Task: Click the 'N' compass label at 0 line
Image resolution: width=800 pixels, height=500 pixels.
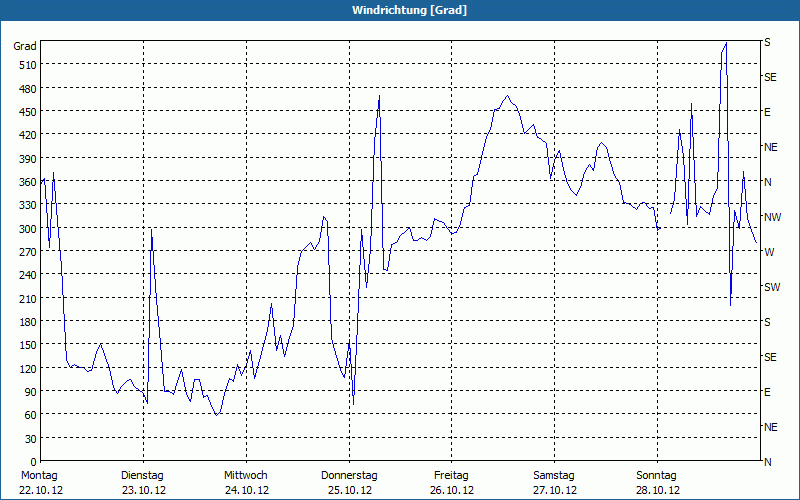Action: point(767,462)
